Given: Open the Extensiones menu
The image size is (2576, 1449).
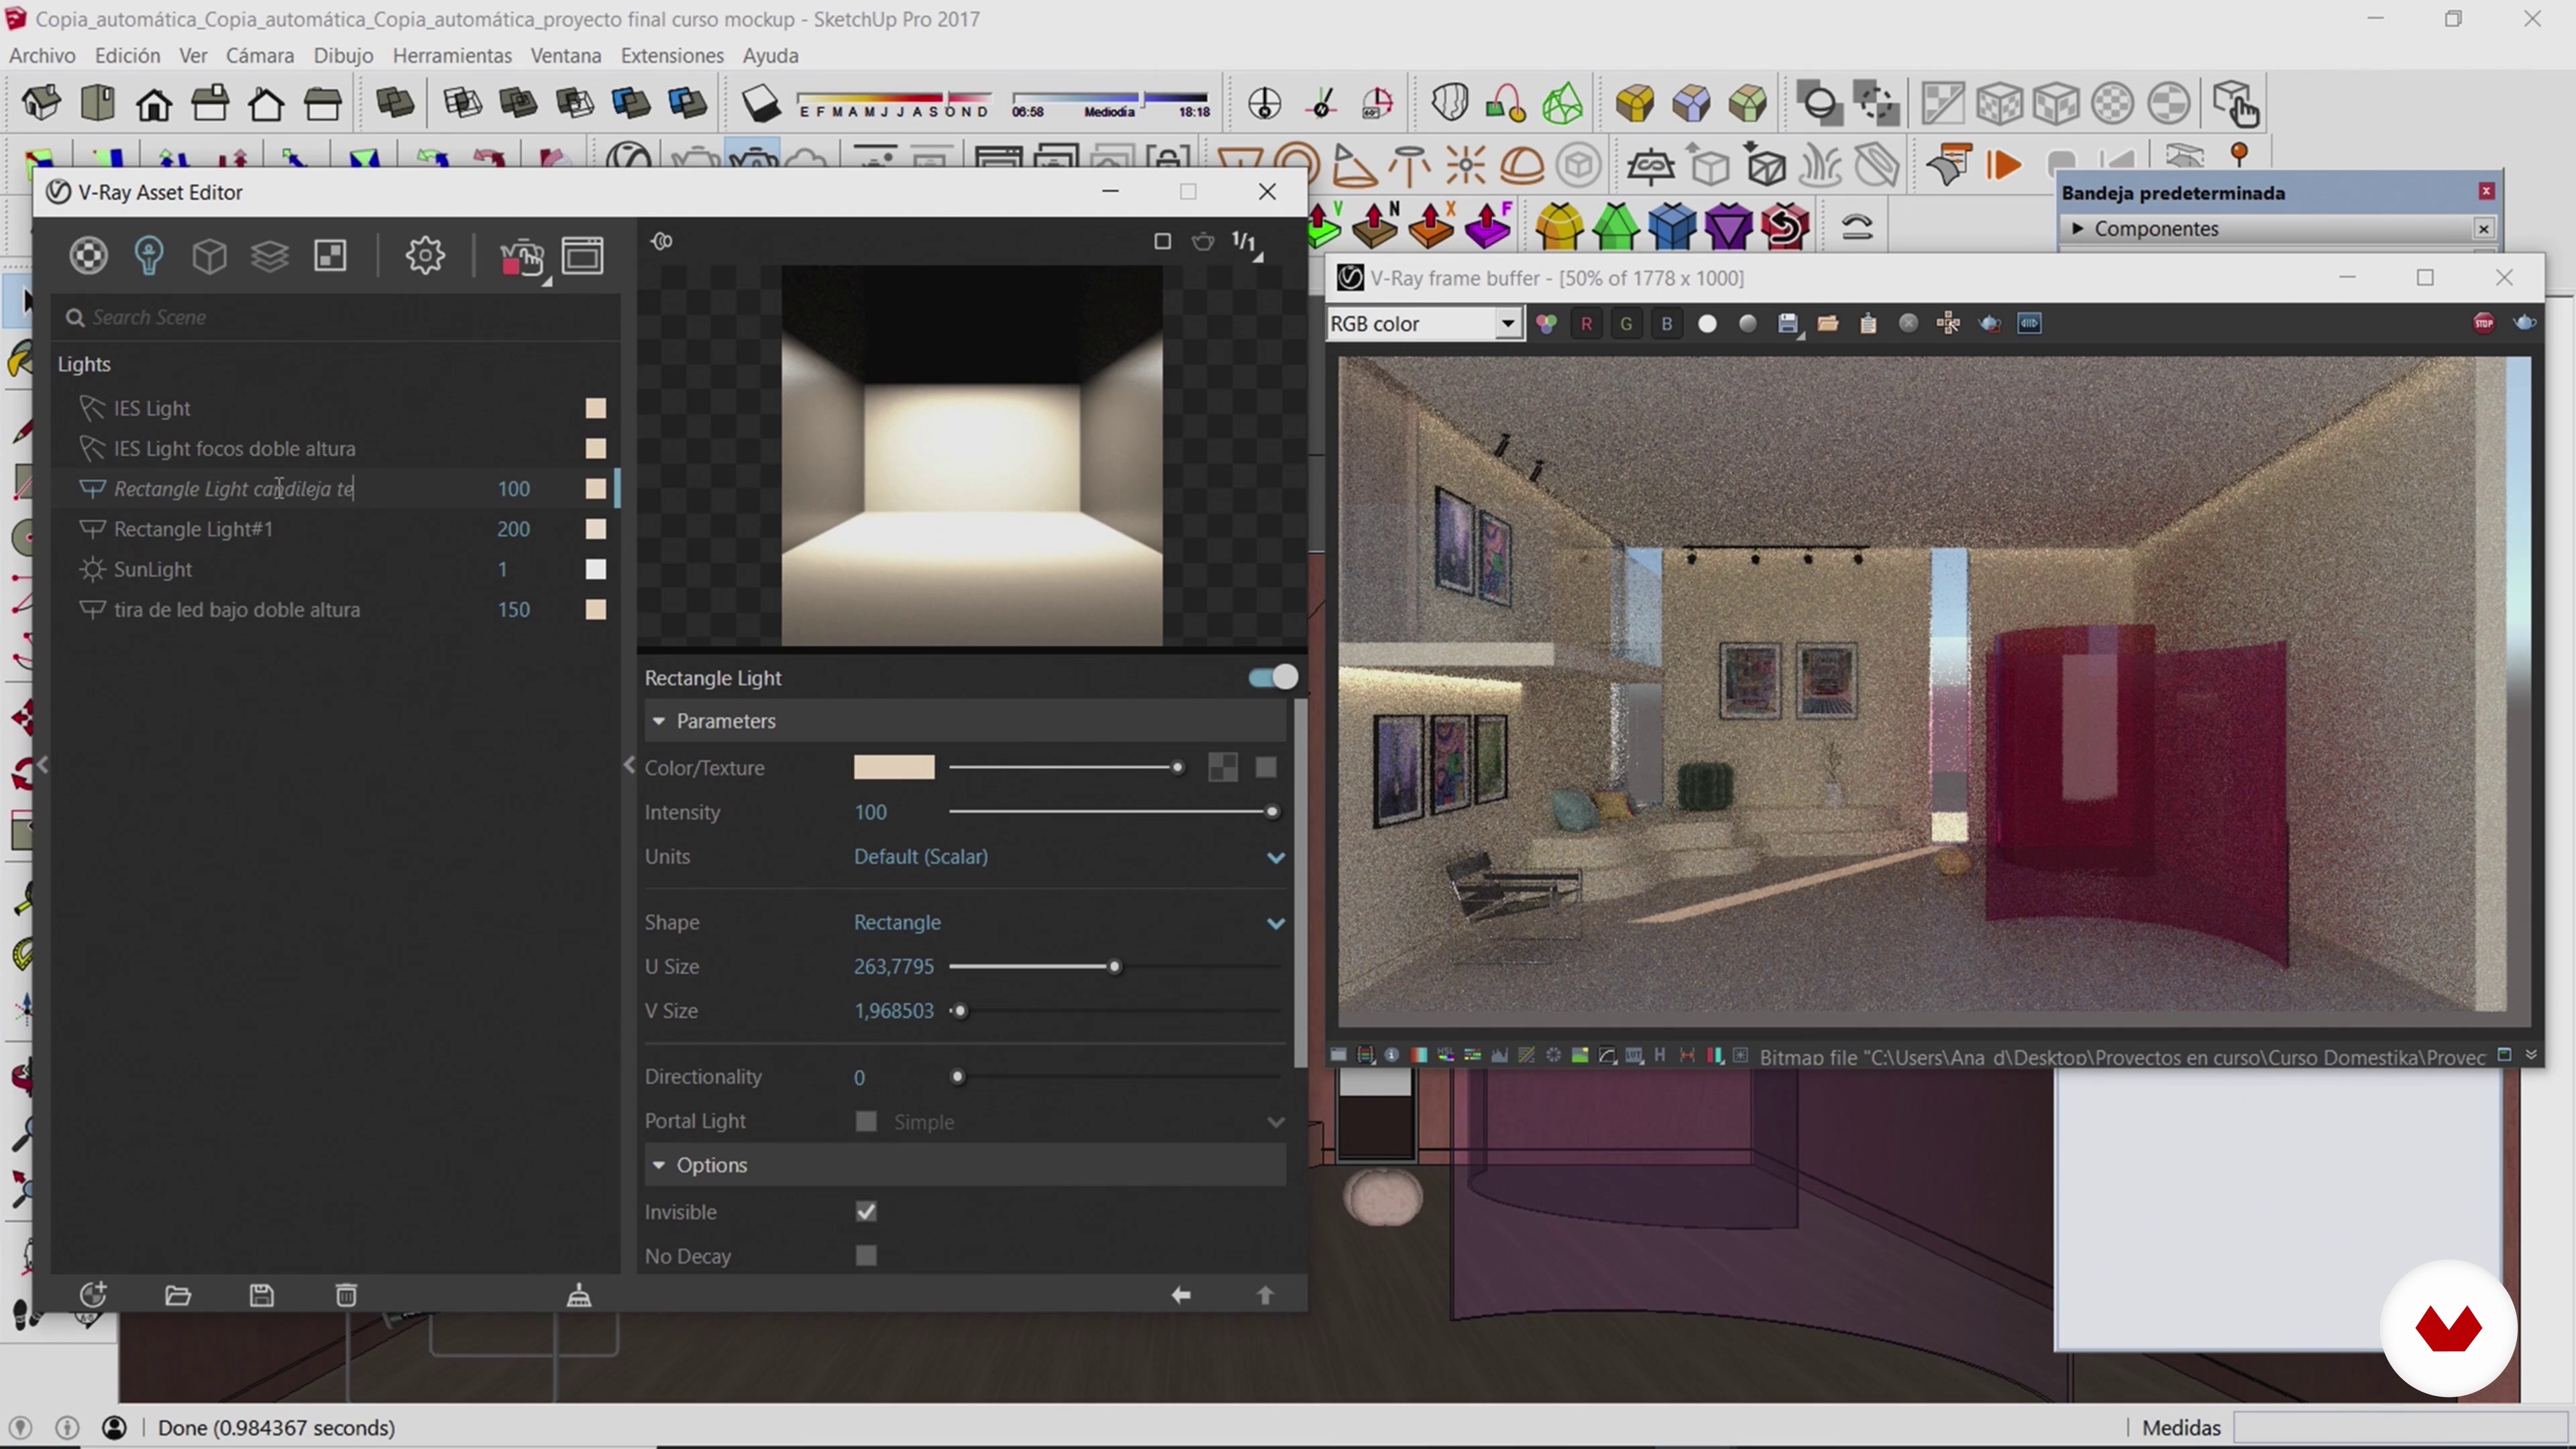Looking at the screenshot, I should [x=672, y=56].
